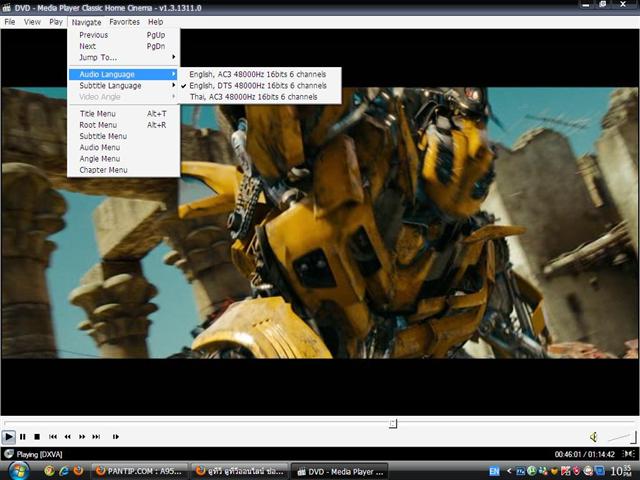
Task: Launch Internet Explorer from quick launch
Action: [64, 471]
